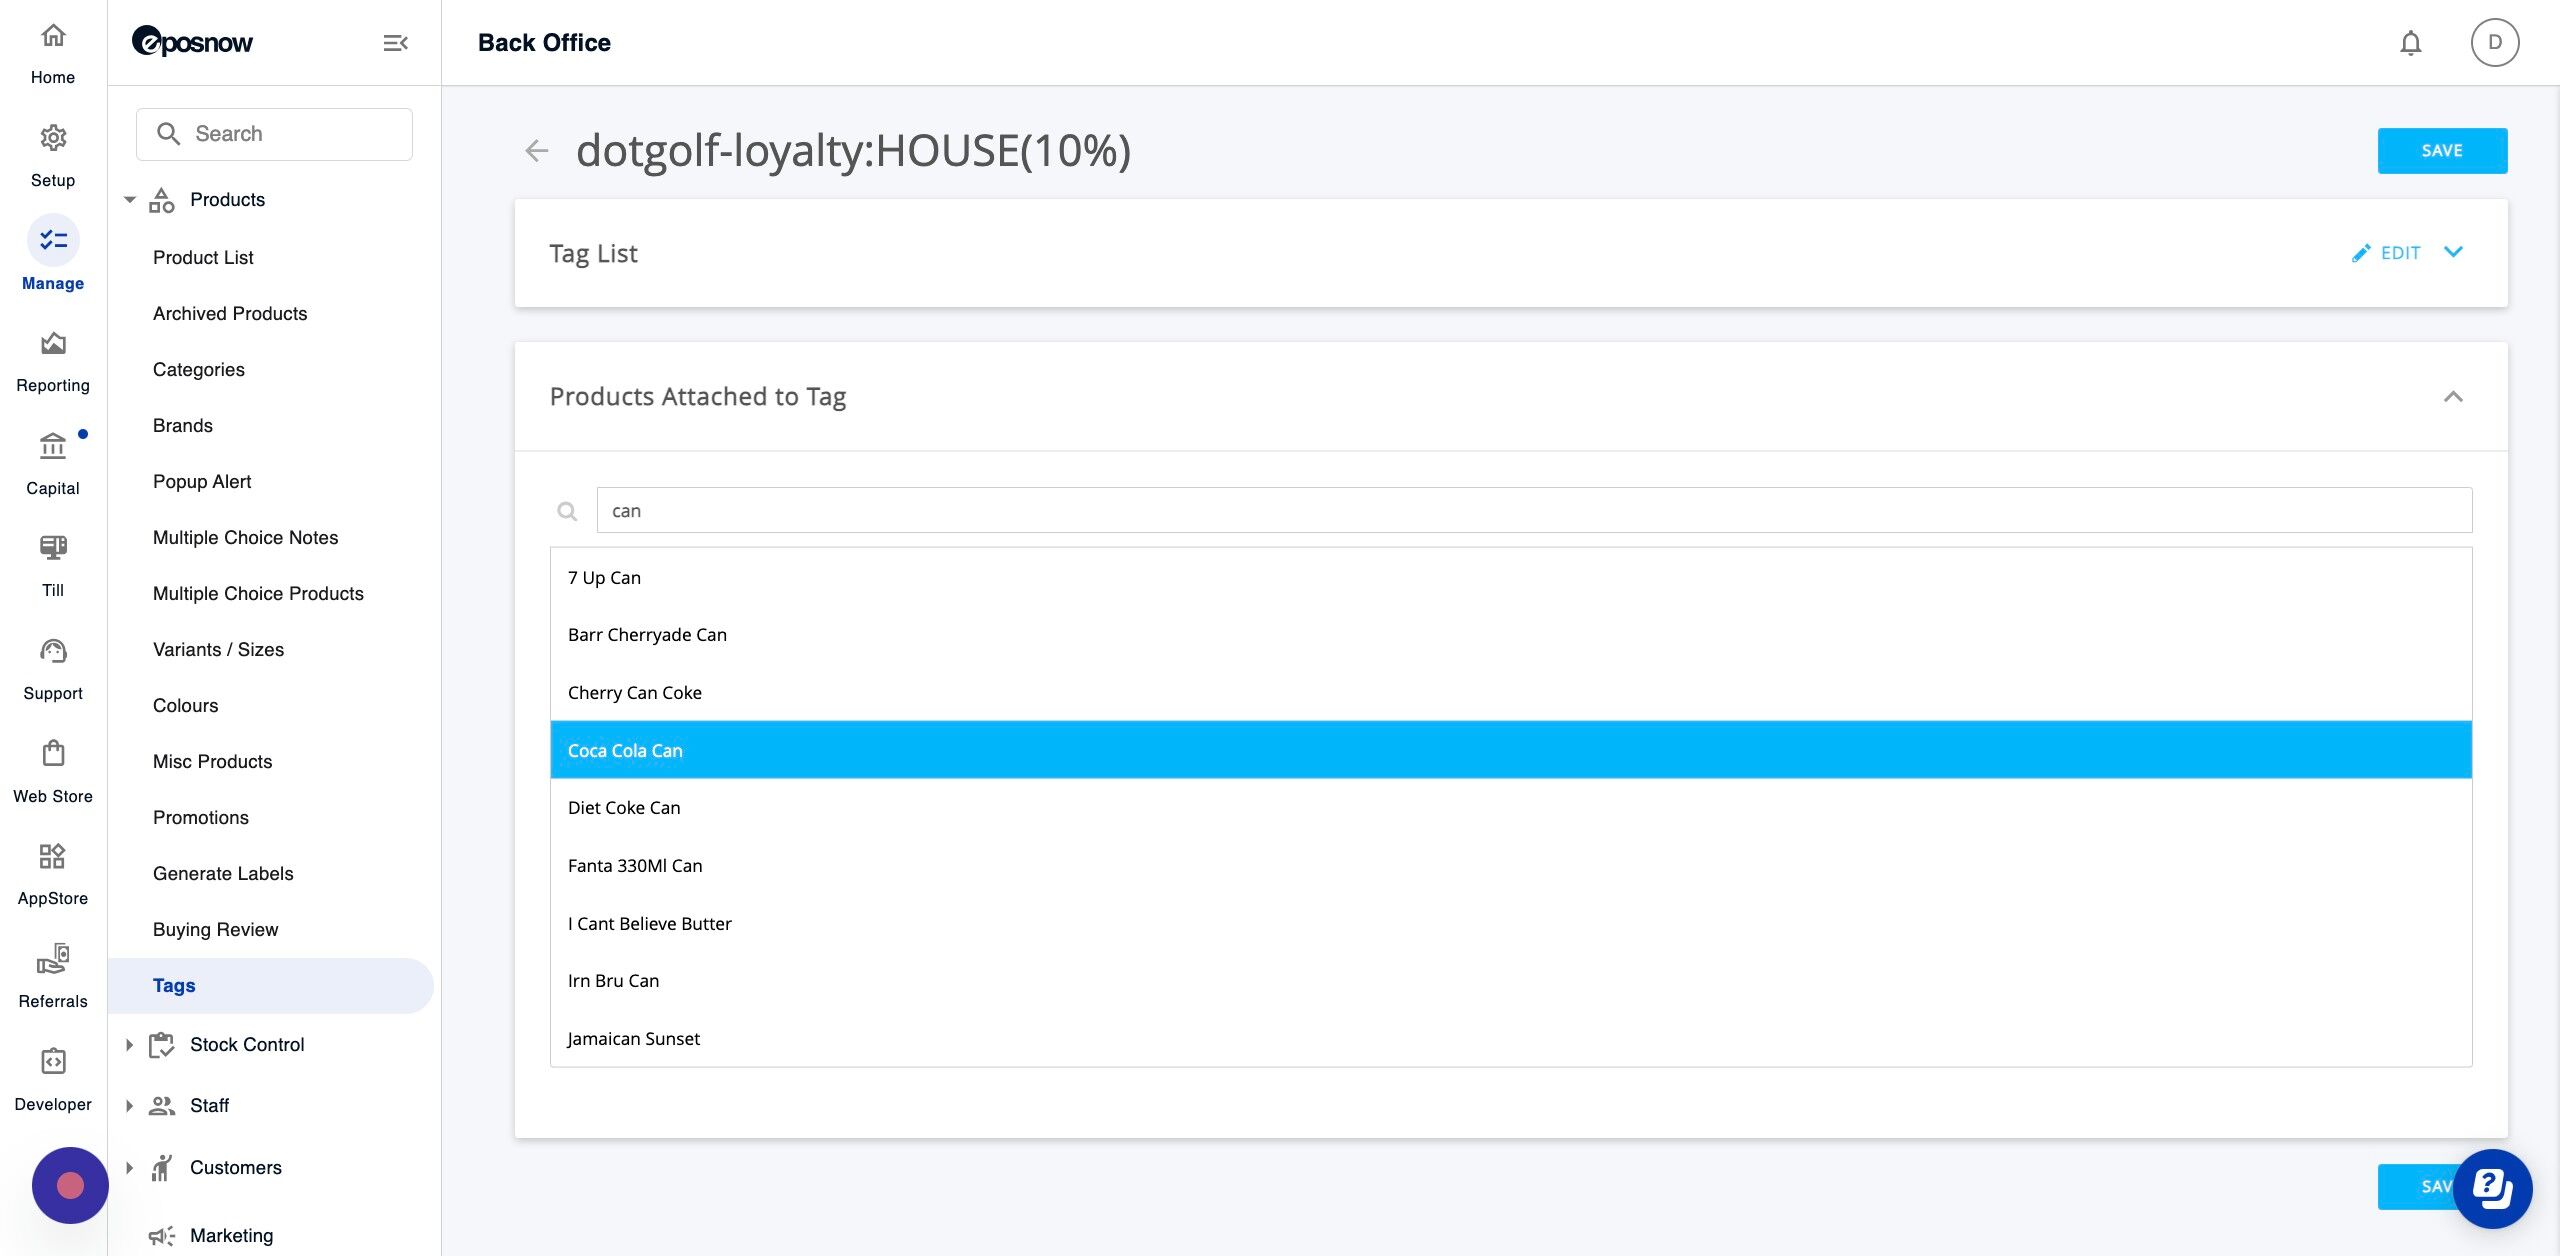Collapse the Products menu section
This screenshot has width=2560, height=1256.
coord(129,200)
